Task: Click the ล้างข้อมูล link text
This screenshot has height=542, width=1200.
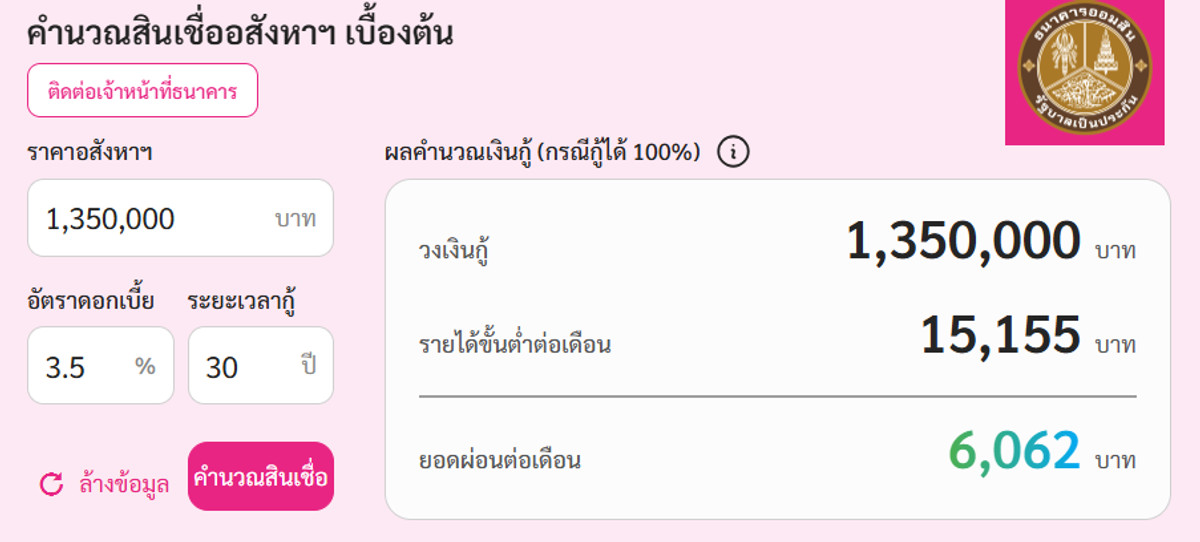Action: tap(124, 485)
